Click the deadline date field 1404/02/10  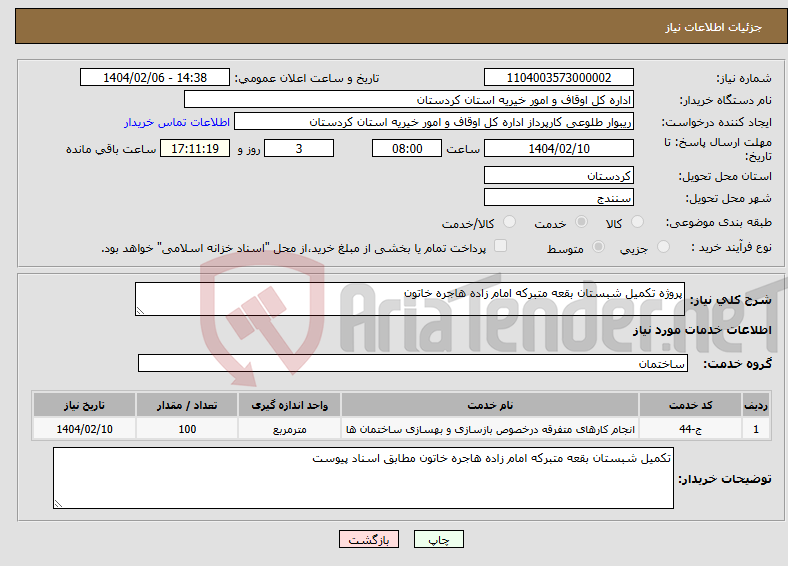coord(559,148)
